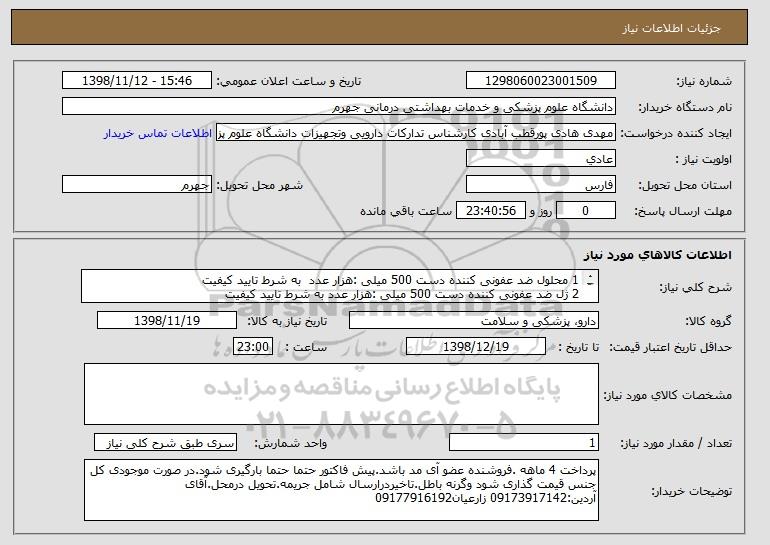Click the announcement date and time field

pos(137,81)
